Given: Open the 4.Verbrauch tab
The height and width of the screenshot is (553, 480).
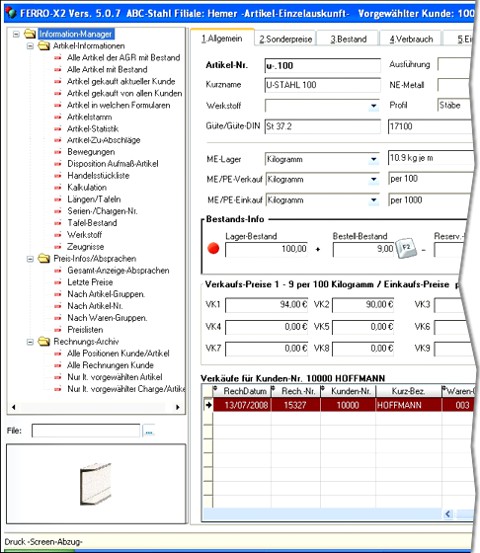Looking at the screenshot, I should tap(411, 39).
